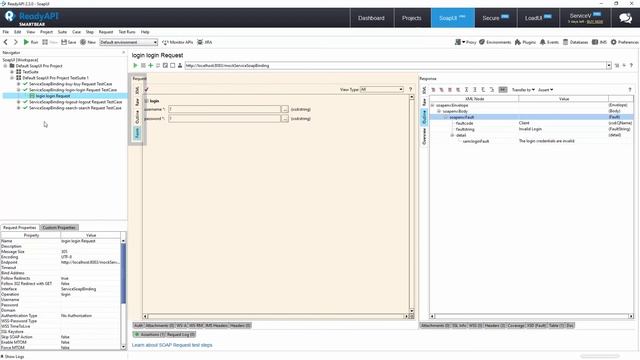Open Monitor APIs from the toolbar

[x=178, y=42]
